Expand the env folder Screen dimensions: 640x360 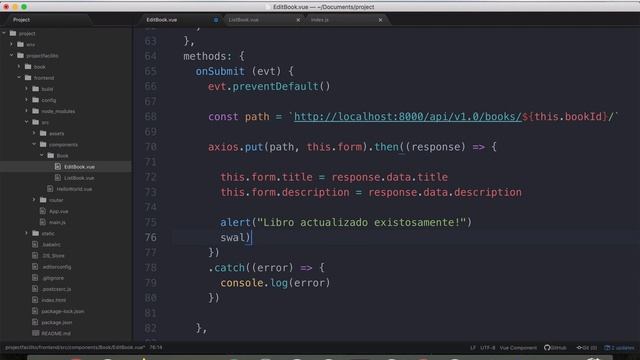12,44
